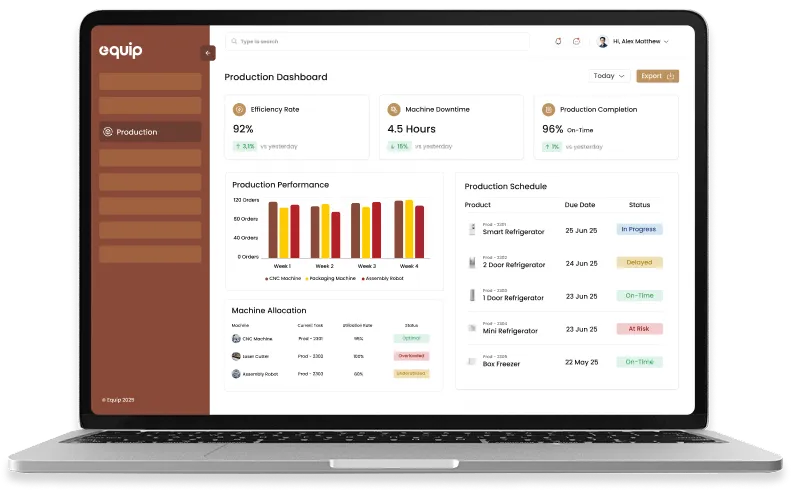794x503 pixels.
Task: Toggle Packaging Machine series in chart legend
Action: [332, 278]
